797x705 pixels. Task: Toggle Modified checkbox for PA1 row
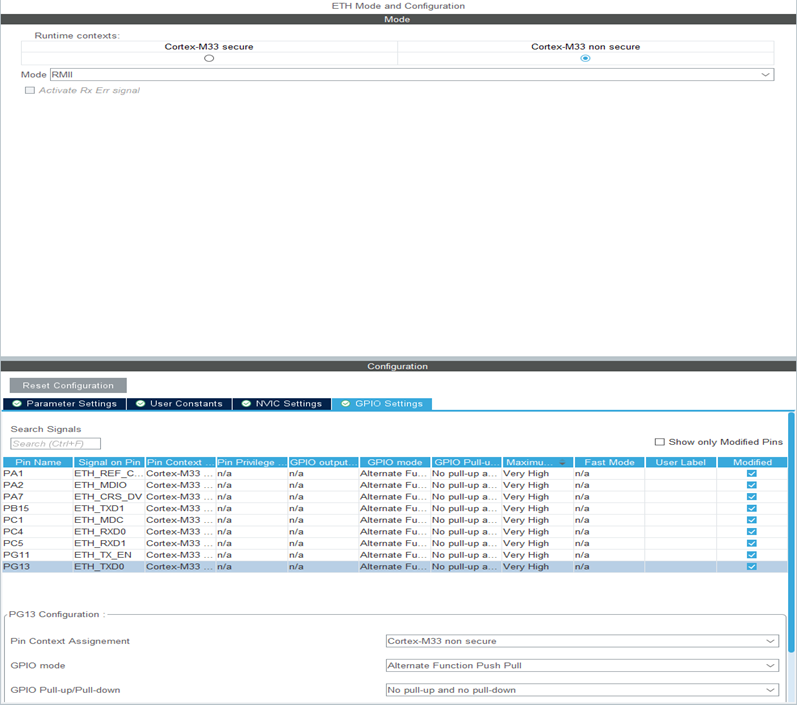[x=752, y=474]
